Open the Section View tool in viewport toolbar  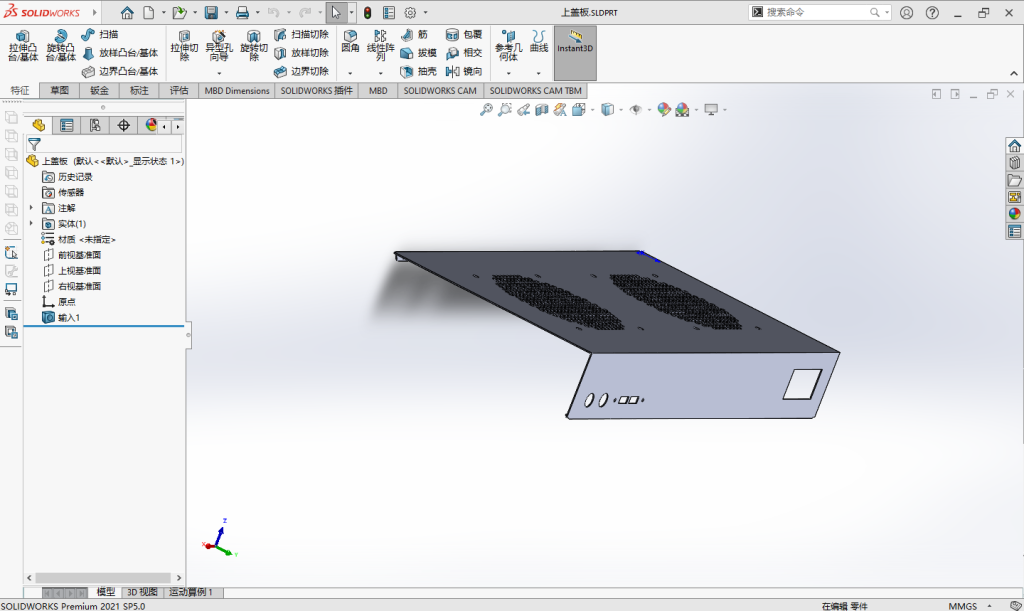pyautogui.click(x=541, y=110)
